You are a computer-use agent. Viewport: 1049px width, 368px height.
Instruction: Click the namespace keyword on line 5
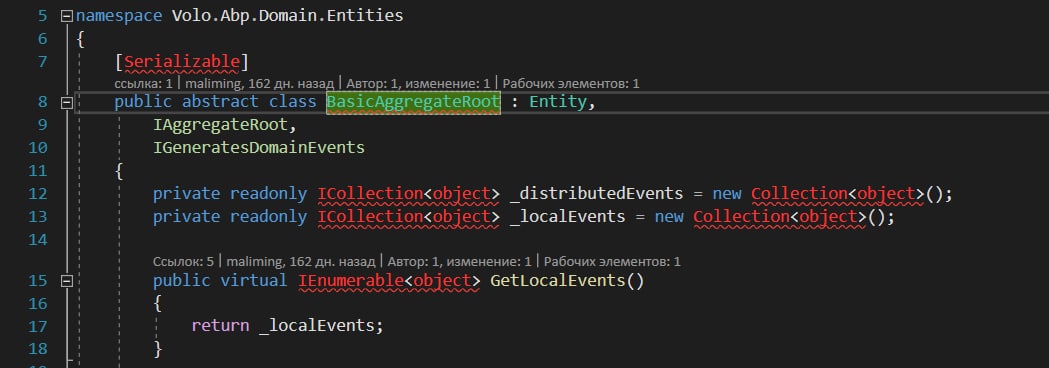coord(118,16)
